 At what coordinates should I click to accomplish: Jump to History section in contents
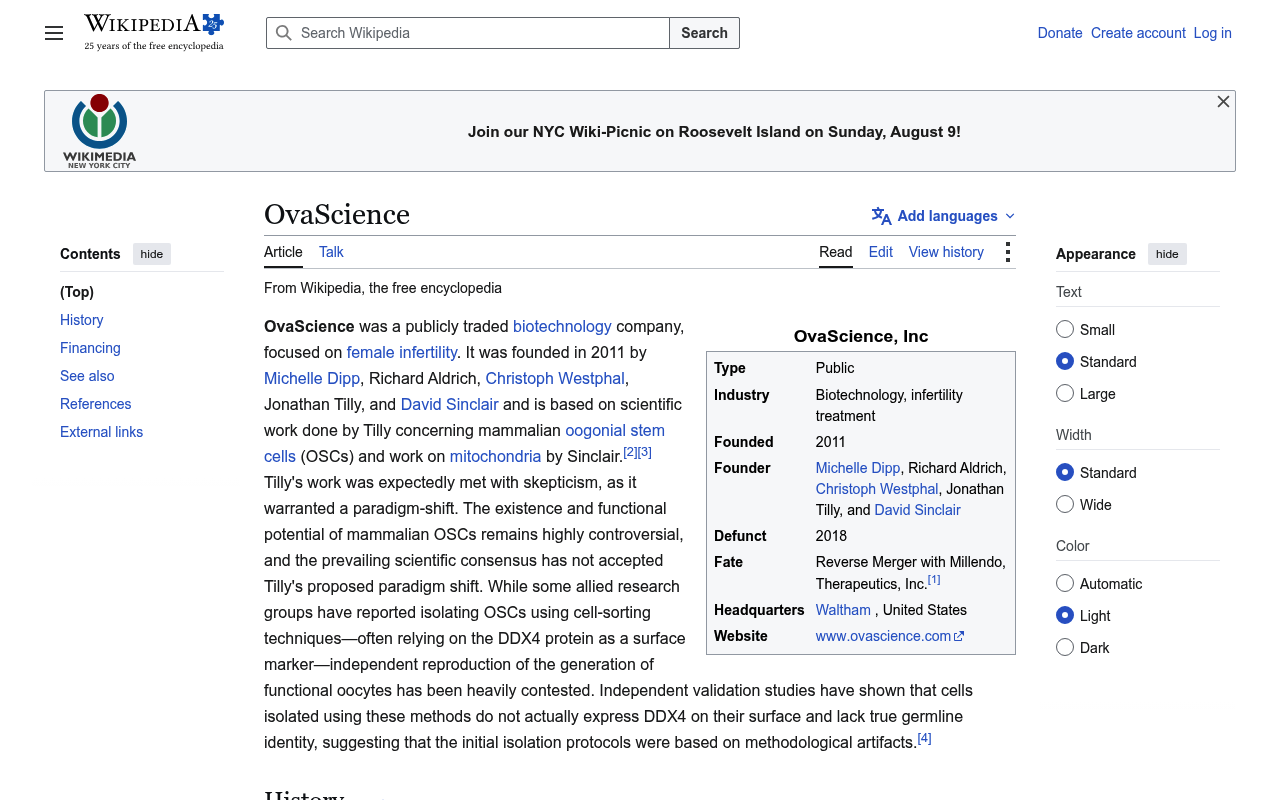coord(82,320)
